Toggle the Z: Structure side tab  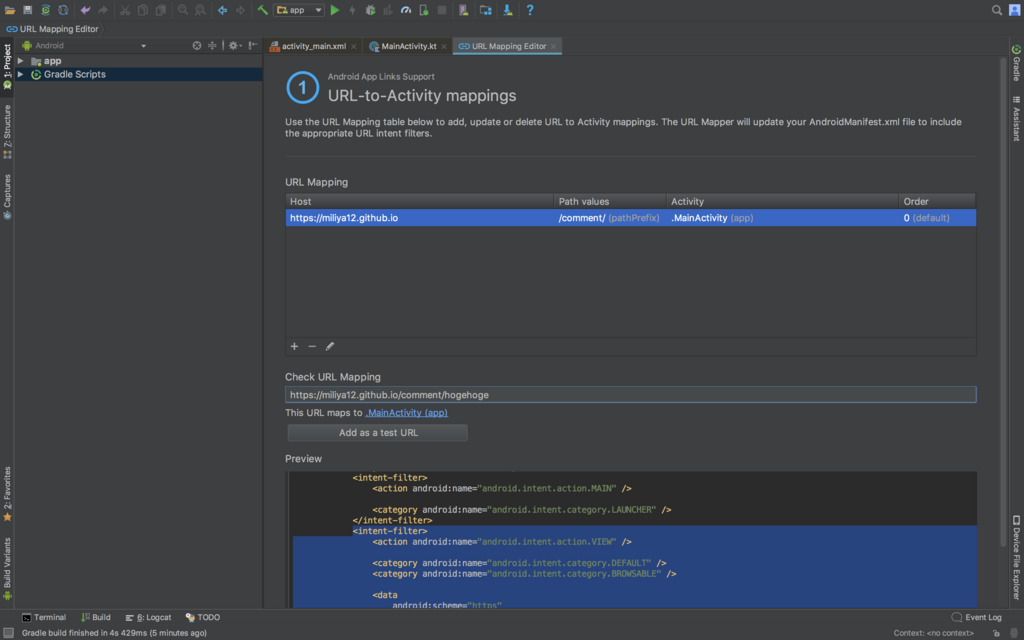tap(7, 132)
